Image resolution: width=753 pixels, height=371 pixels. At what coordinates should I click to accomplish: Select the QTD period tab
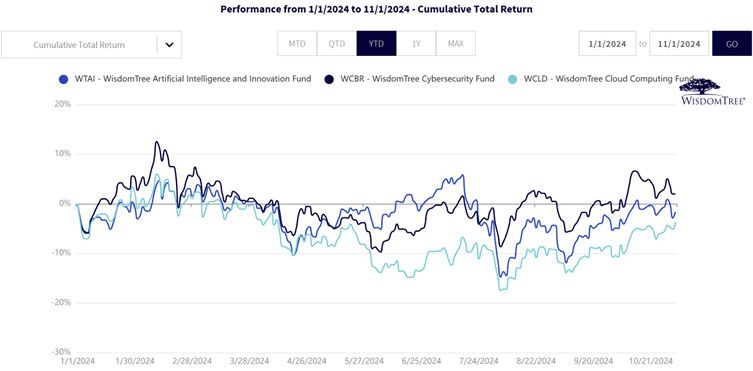click(x=337, y=43)
